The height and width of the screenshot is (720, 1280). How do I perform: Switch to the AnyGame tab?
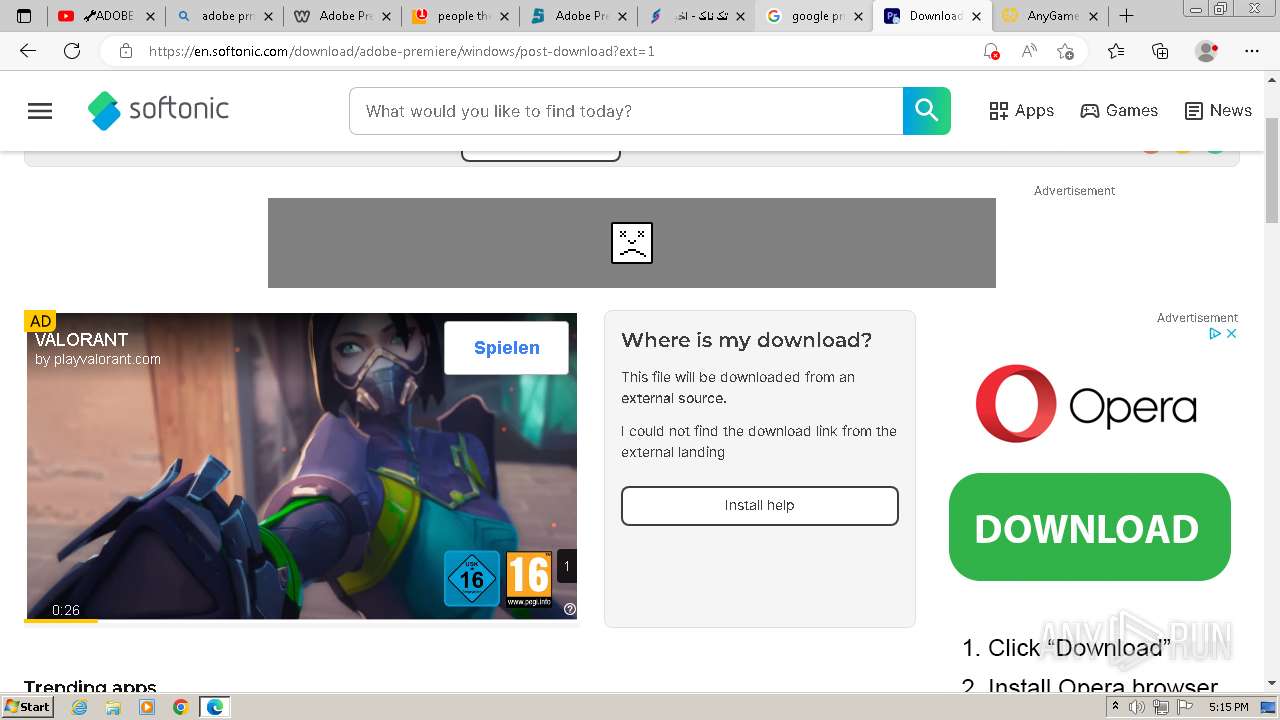coord(1051,16)
